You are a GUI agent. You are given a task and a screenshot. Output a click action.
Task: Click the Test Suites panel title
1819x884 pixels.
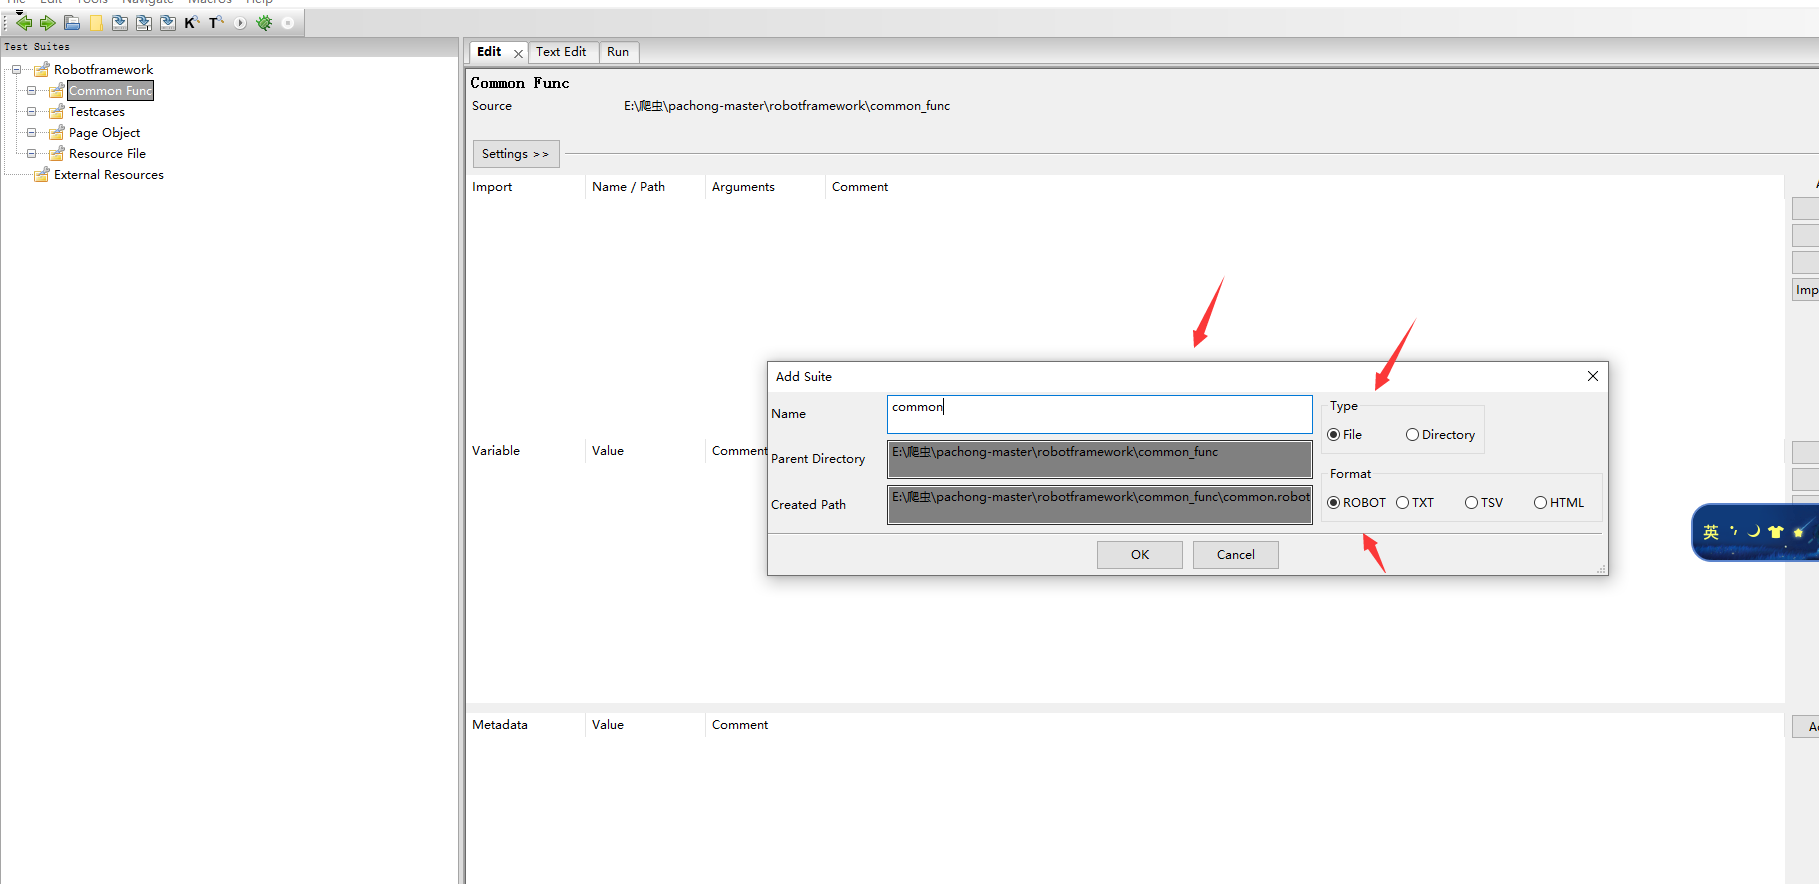pos(37,47)
